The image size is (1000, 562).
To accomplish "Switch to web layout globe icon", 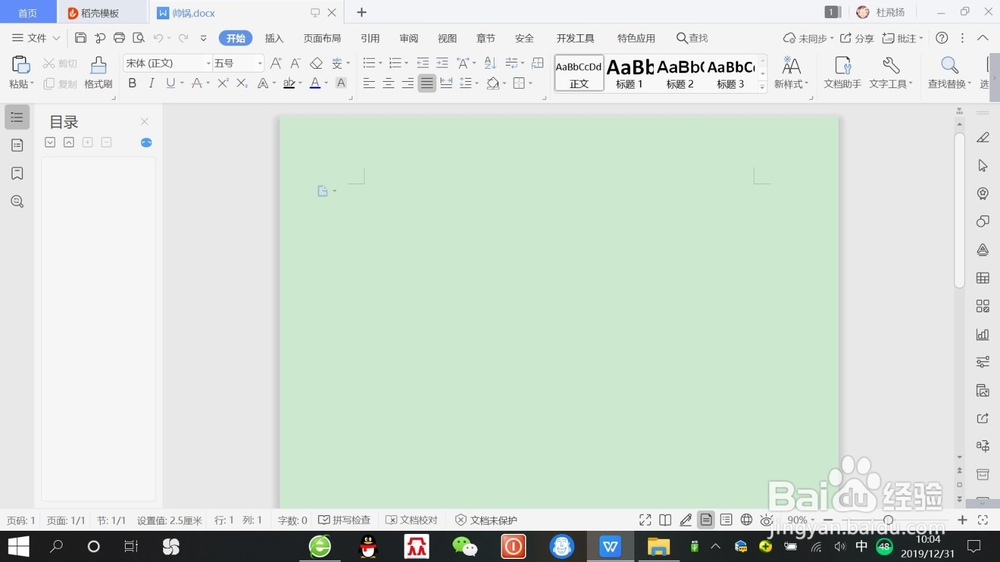I will tap(746, 520).
